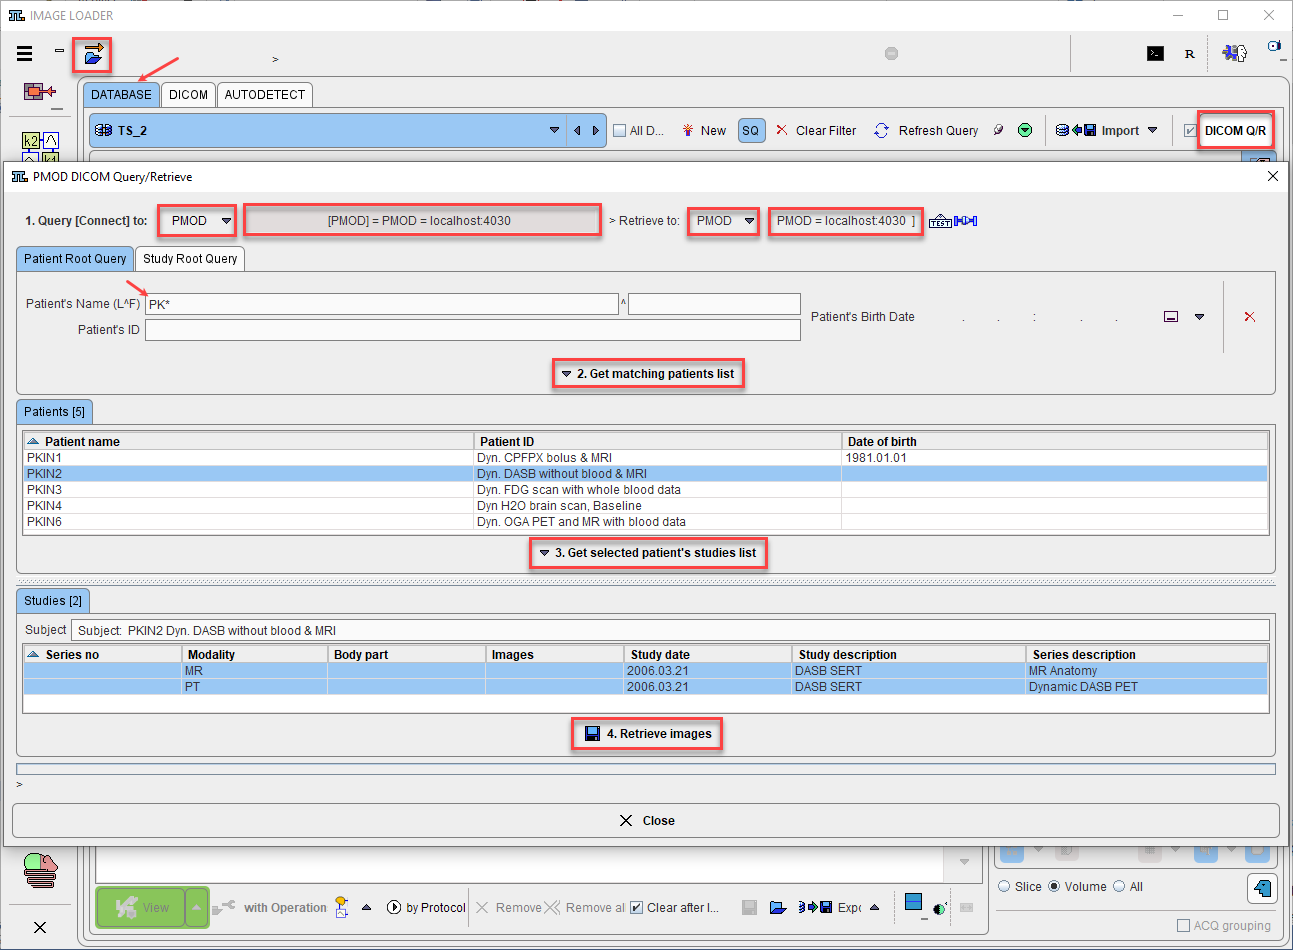
Task: Select the Study Root Query tab
Action: [x=190, y=259]
